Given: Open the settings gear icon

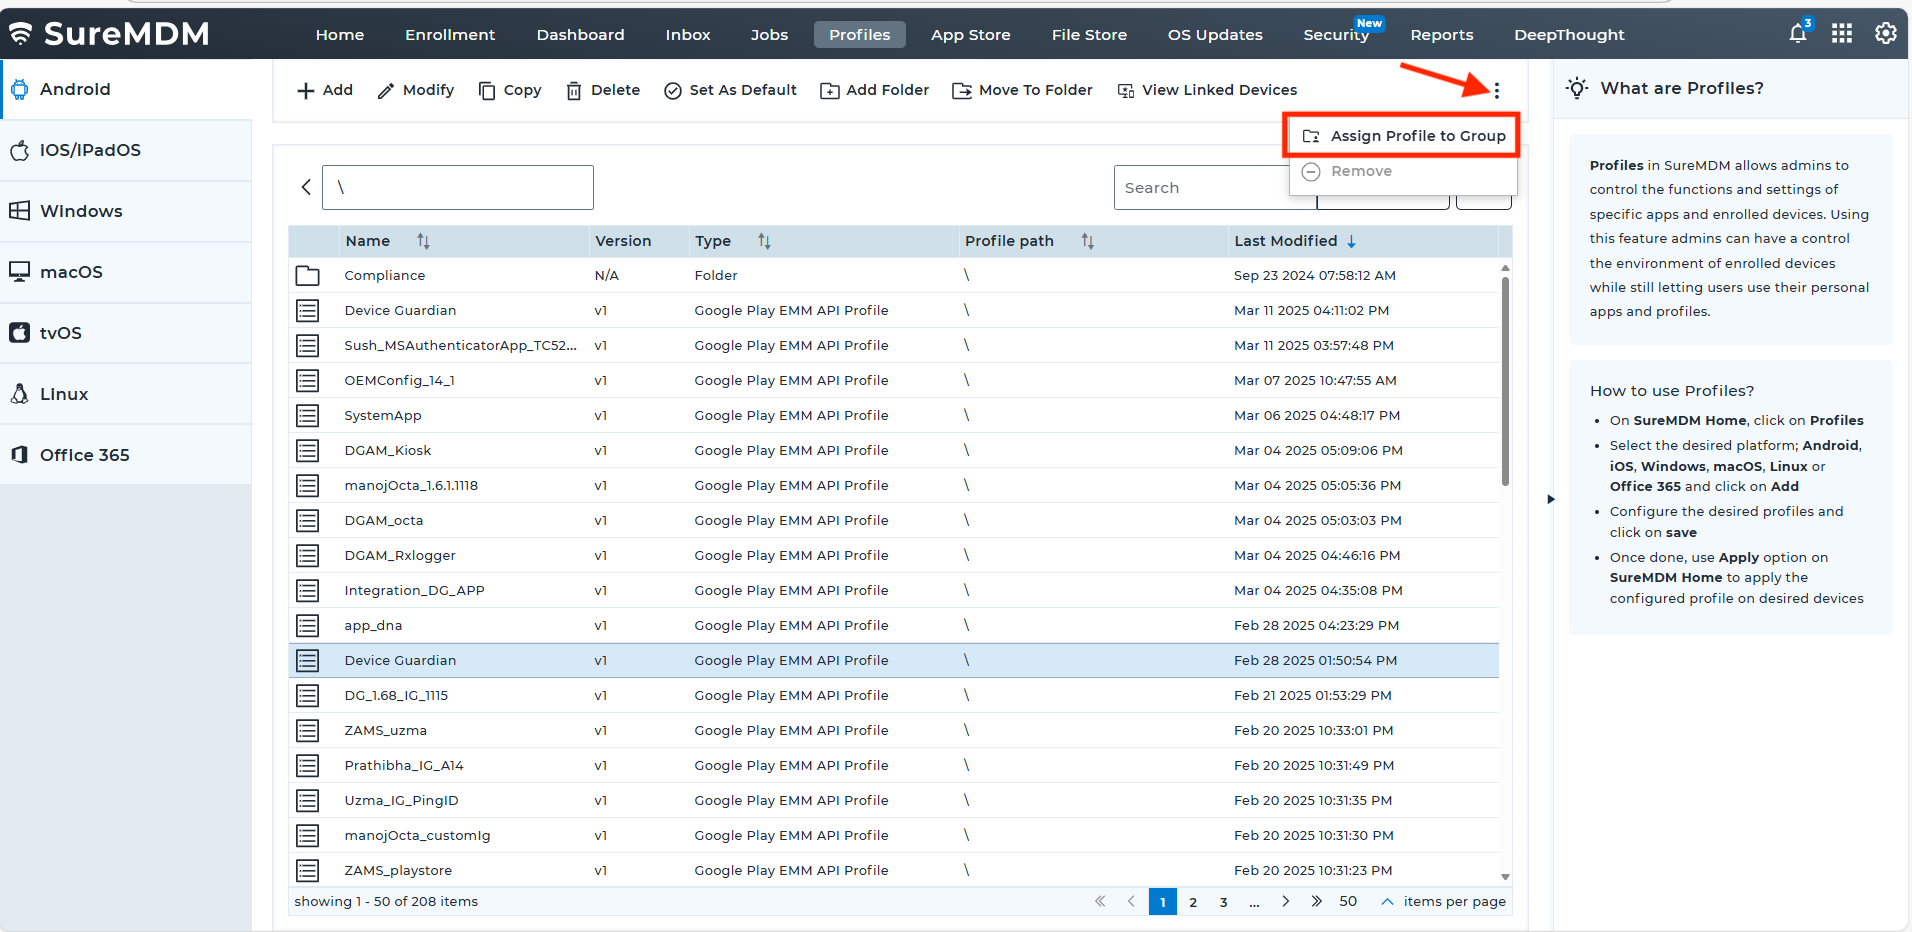Looking at the screenshot, I should point(1885,34).
